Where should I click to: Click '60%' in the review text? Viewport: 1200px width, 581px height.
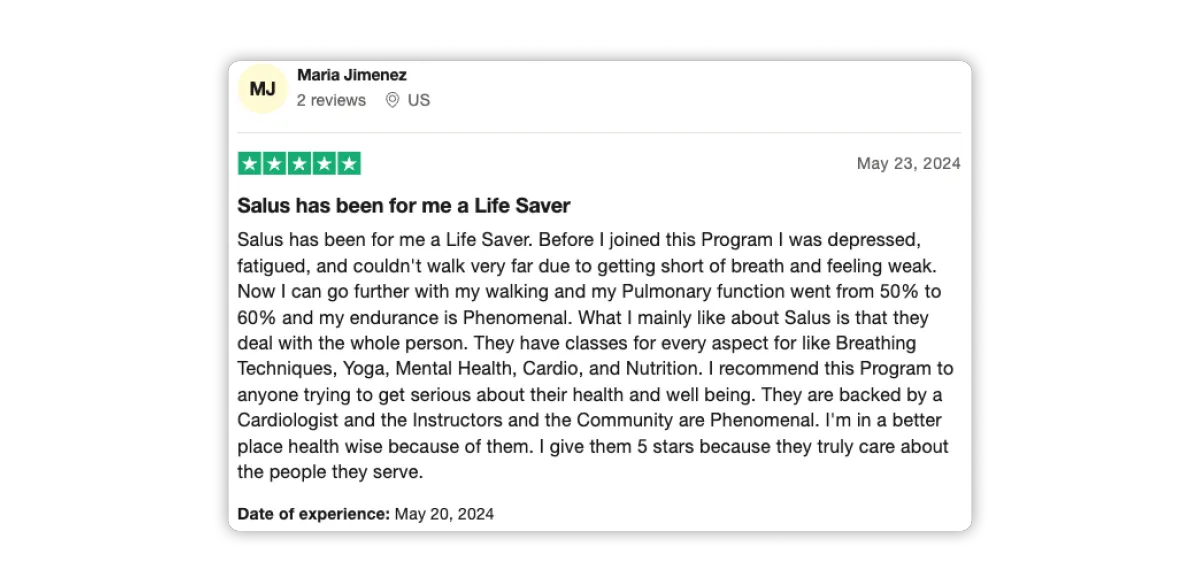point(257,318)
